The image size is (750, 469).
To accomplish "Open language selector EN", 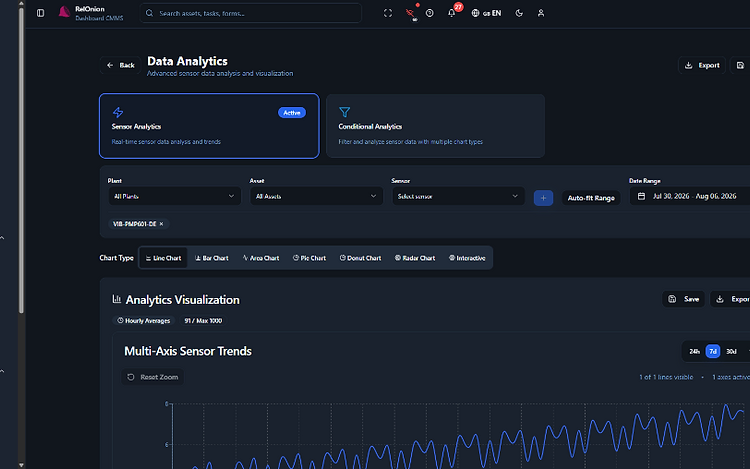I will point(486,13).
